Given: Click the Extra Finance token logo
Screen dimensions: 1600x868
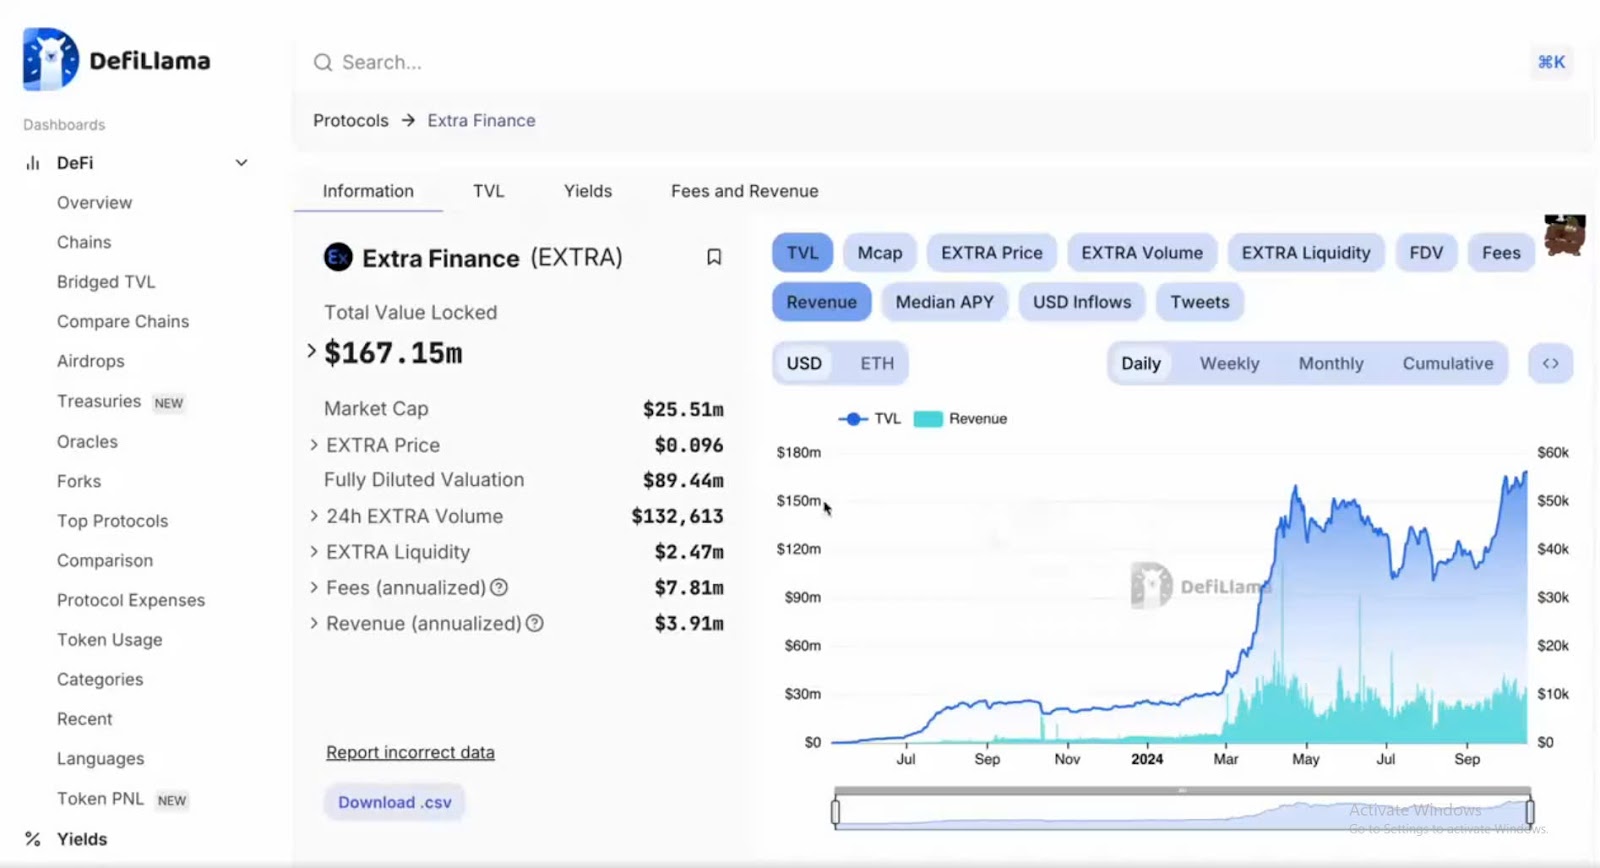Looking at the screenshot, I should 338,258.
